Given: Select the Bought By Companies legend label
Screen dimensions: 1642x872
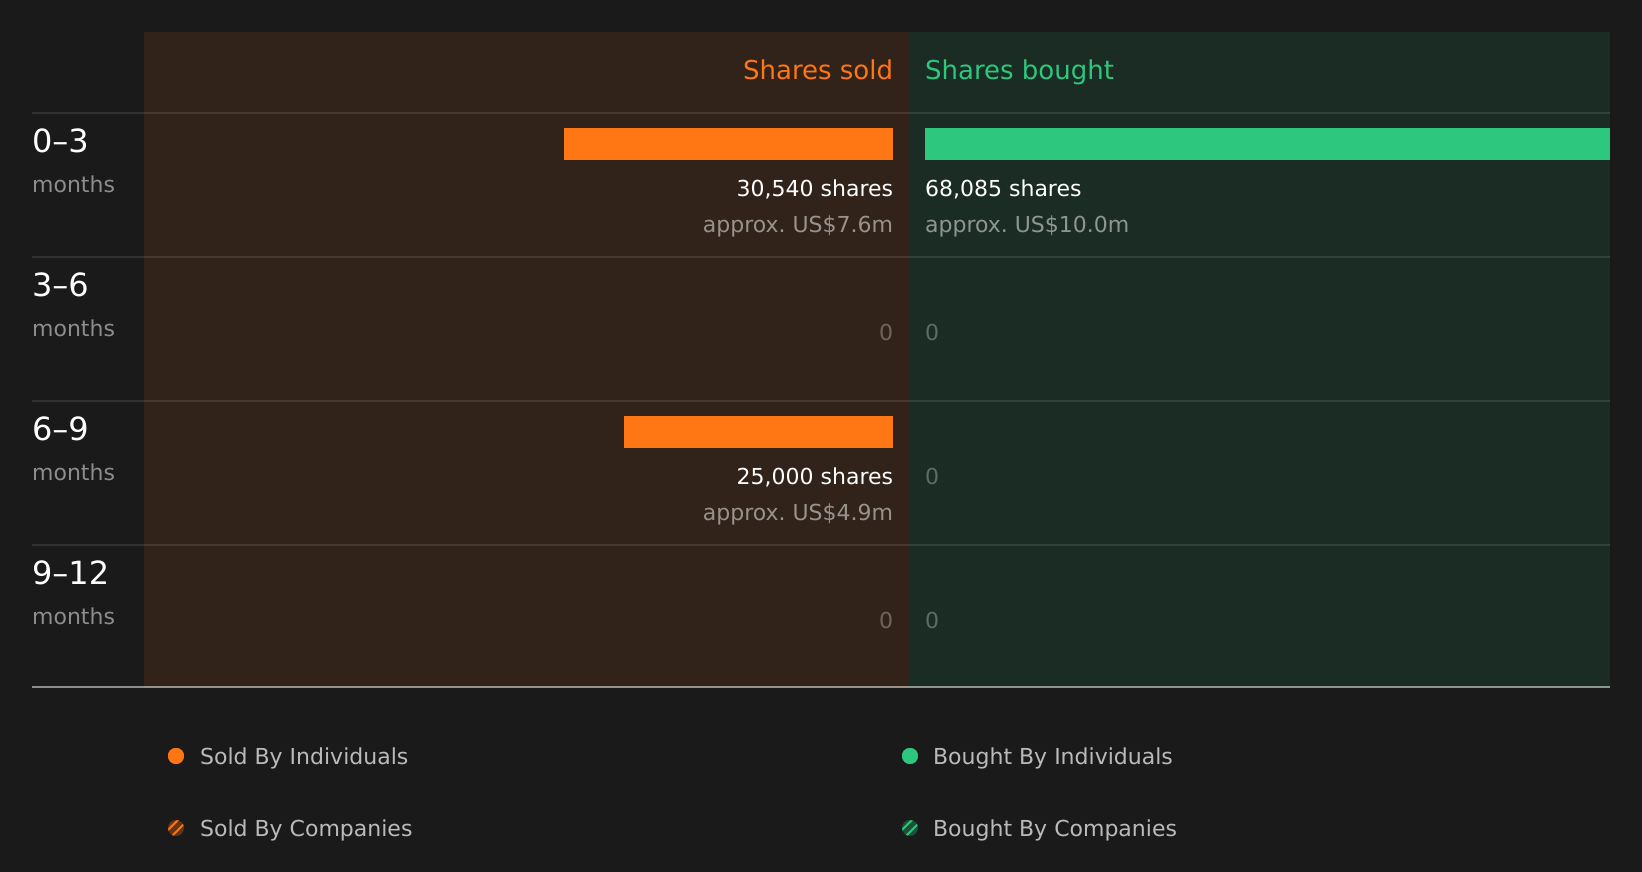Looking at the screenshot, I should click(x=1054, y=829).
